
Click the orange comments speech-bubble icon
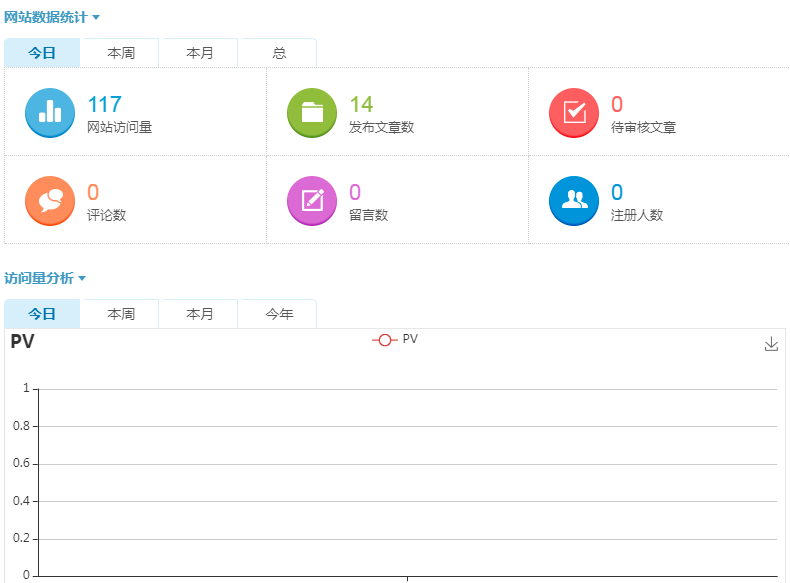pos(49,200)
